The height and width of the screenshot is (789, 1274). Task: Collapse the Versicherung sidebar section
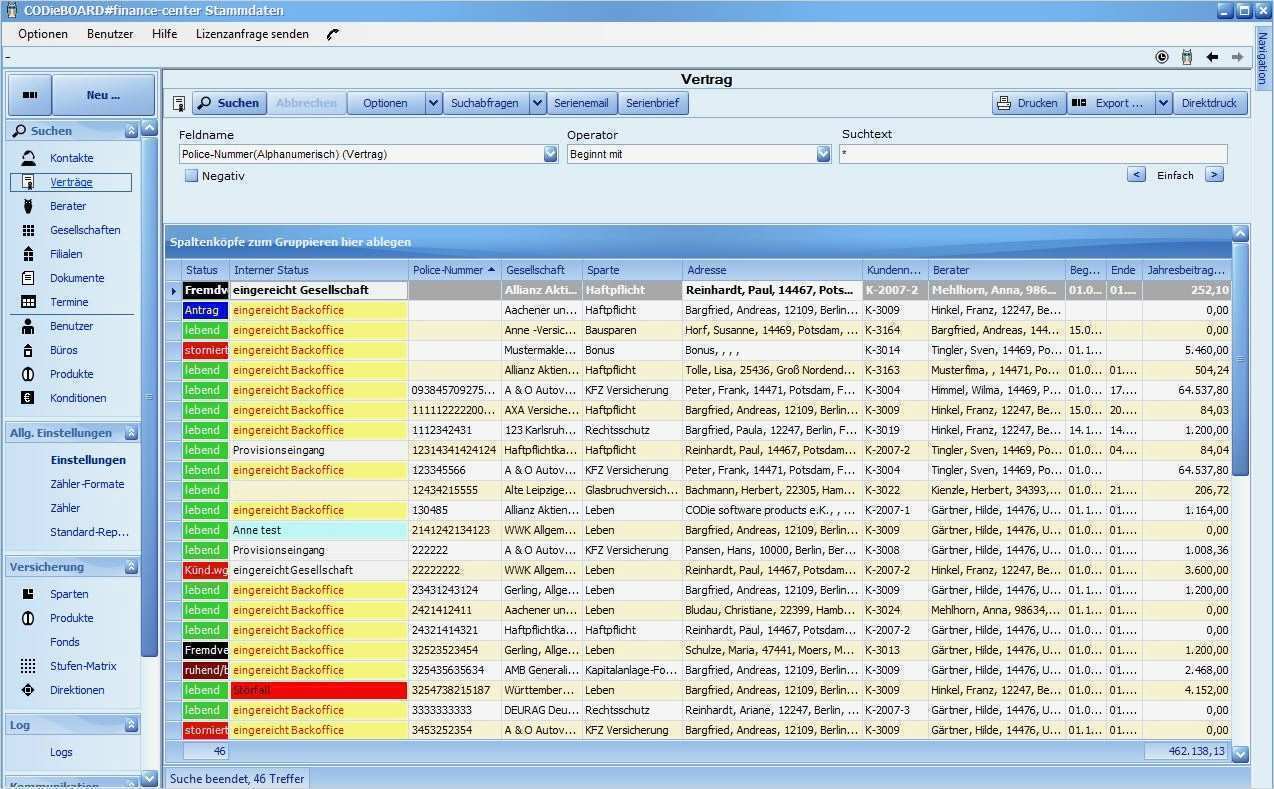131,567
